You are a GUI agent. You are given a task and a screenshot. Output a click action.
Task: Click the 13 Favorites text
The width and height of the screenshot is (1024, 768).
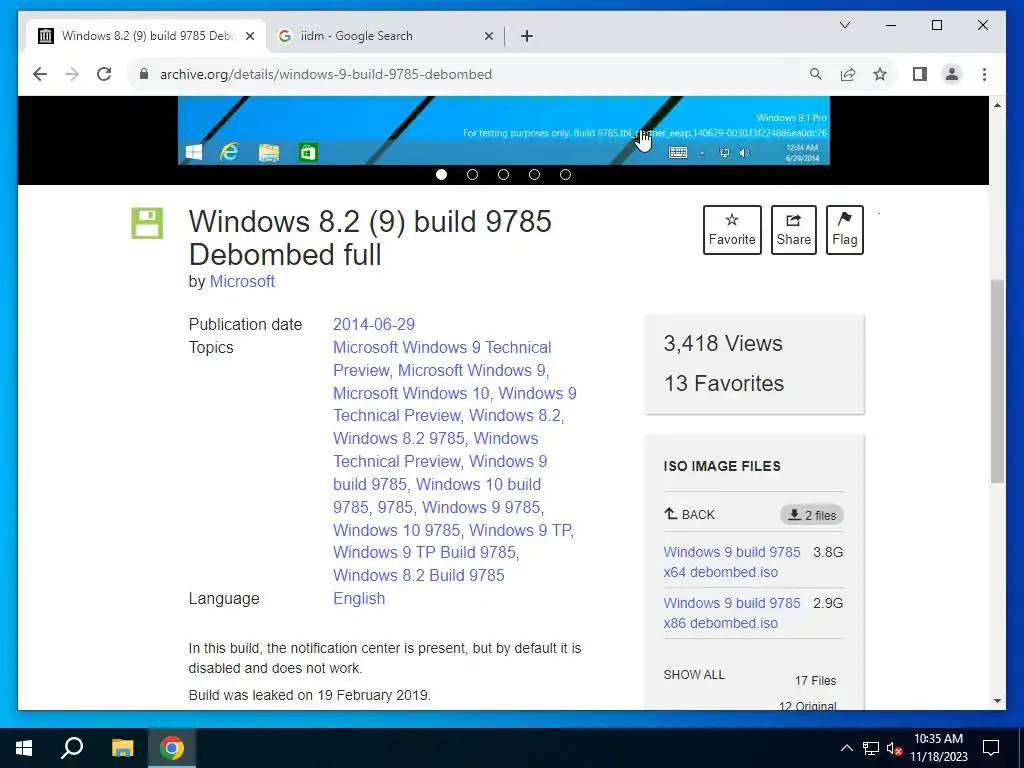click(724, 383)
